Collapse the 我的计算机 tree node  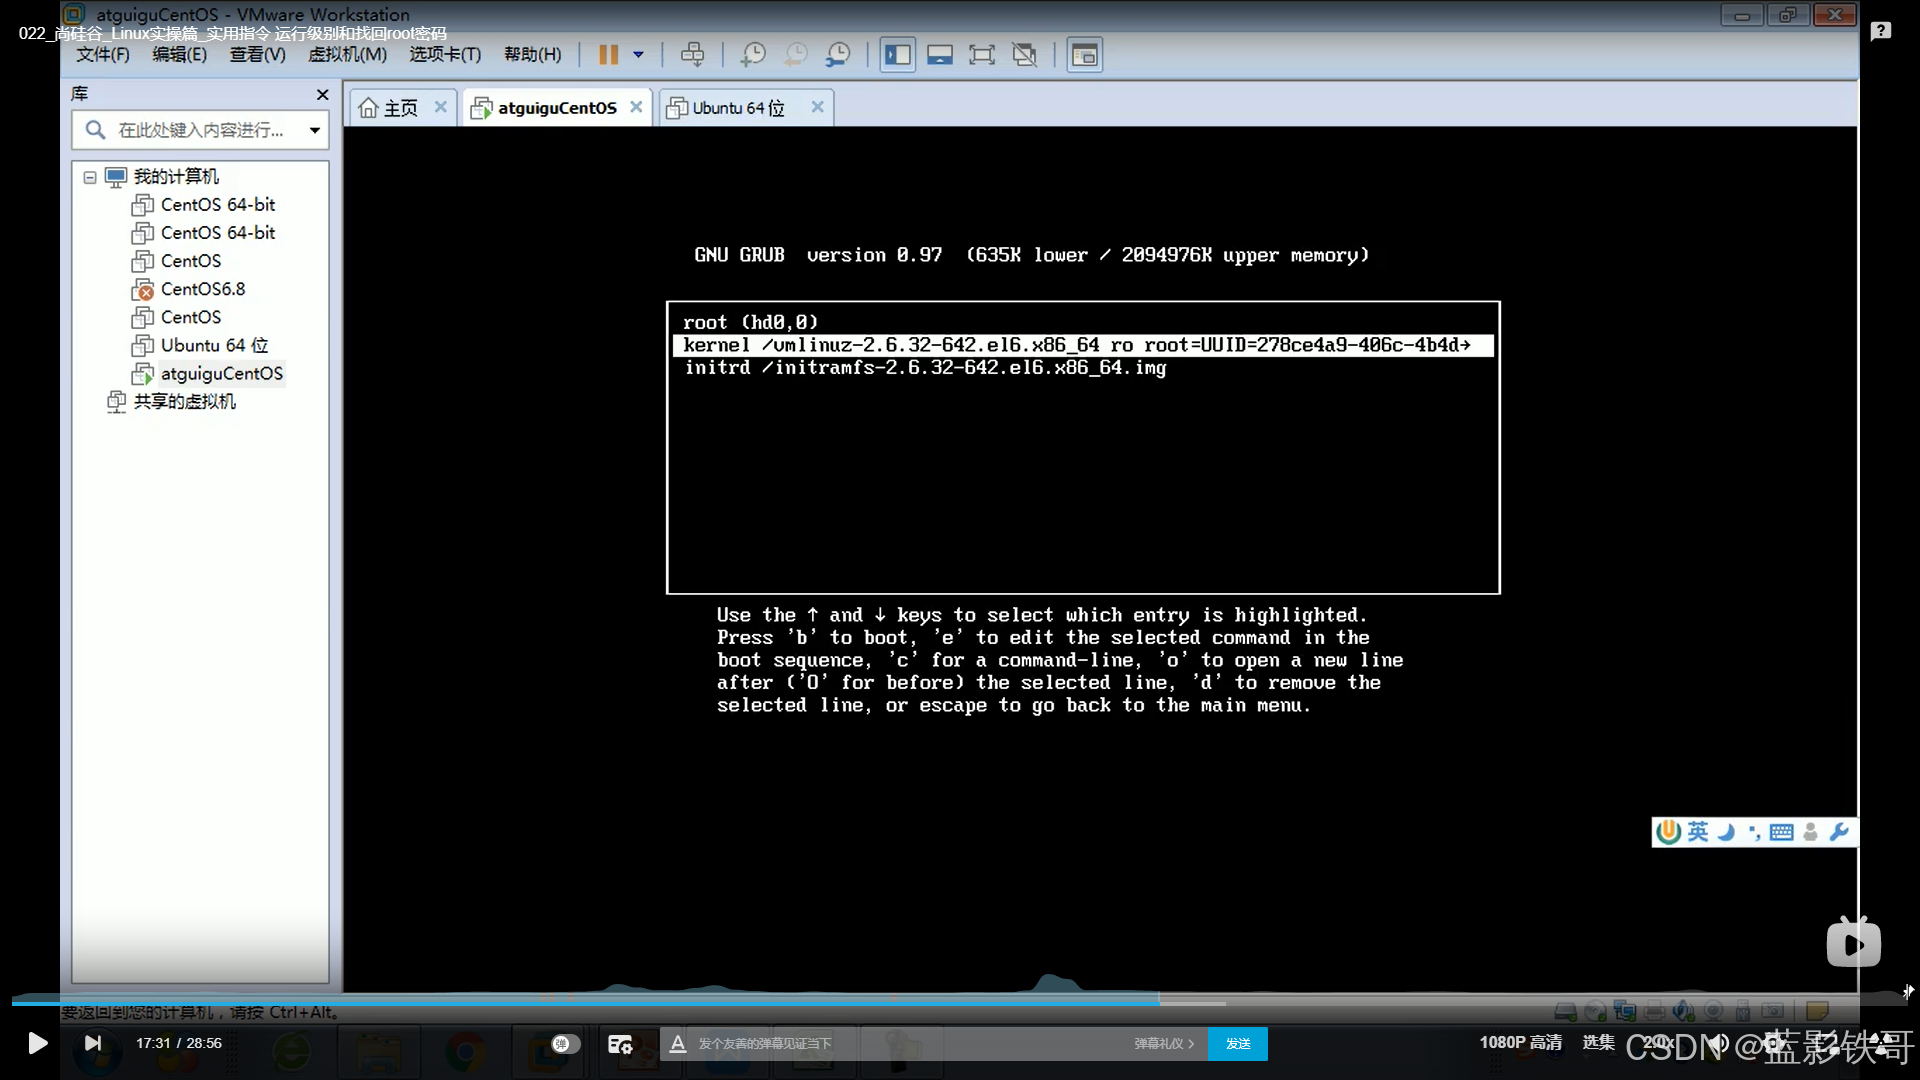tap(90, 177)
